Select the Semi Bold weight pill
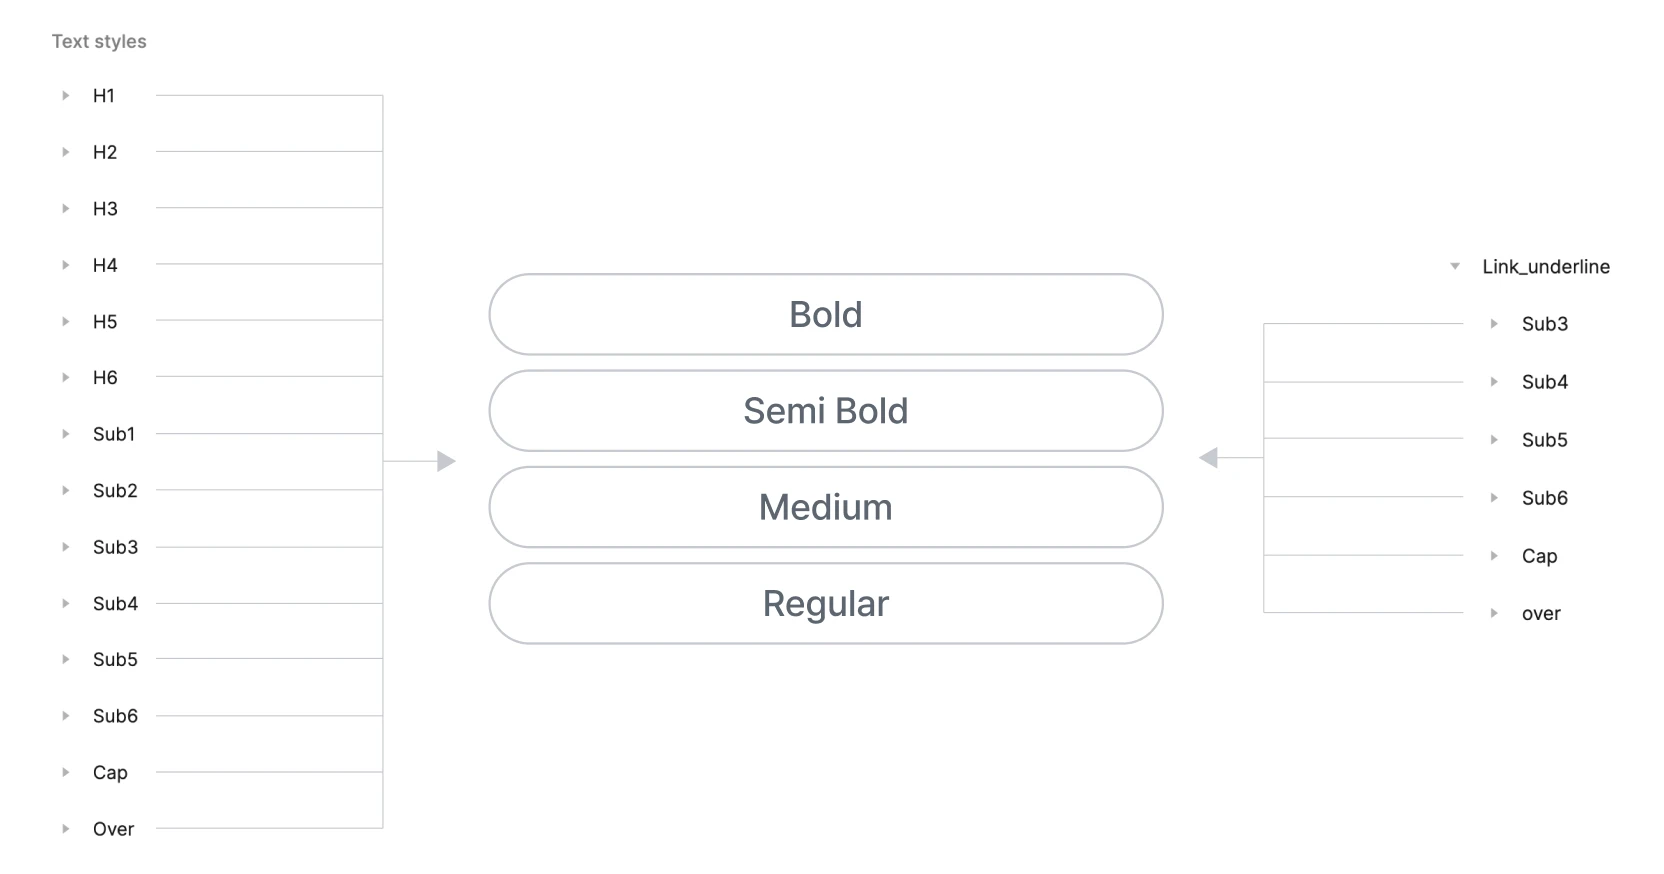Screen dimensions: 1664x874 point(826,411)
